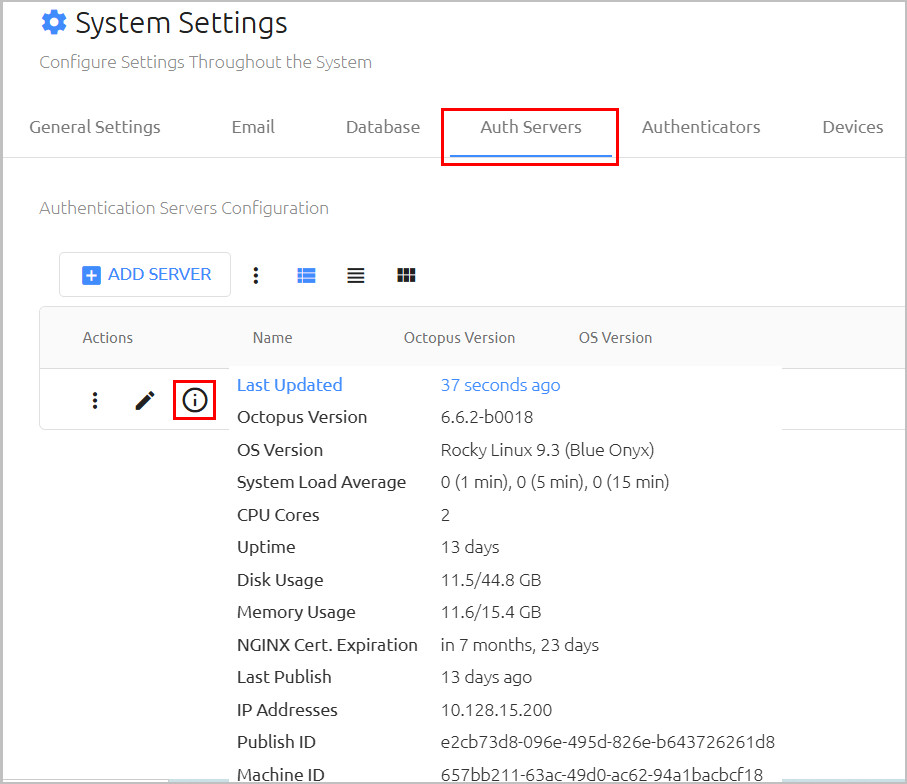Click Memory Usage value 11.6/15.4 GB
Viewport: 907px width, 784px height.
(x=491, y=612)
